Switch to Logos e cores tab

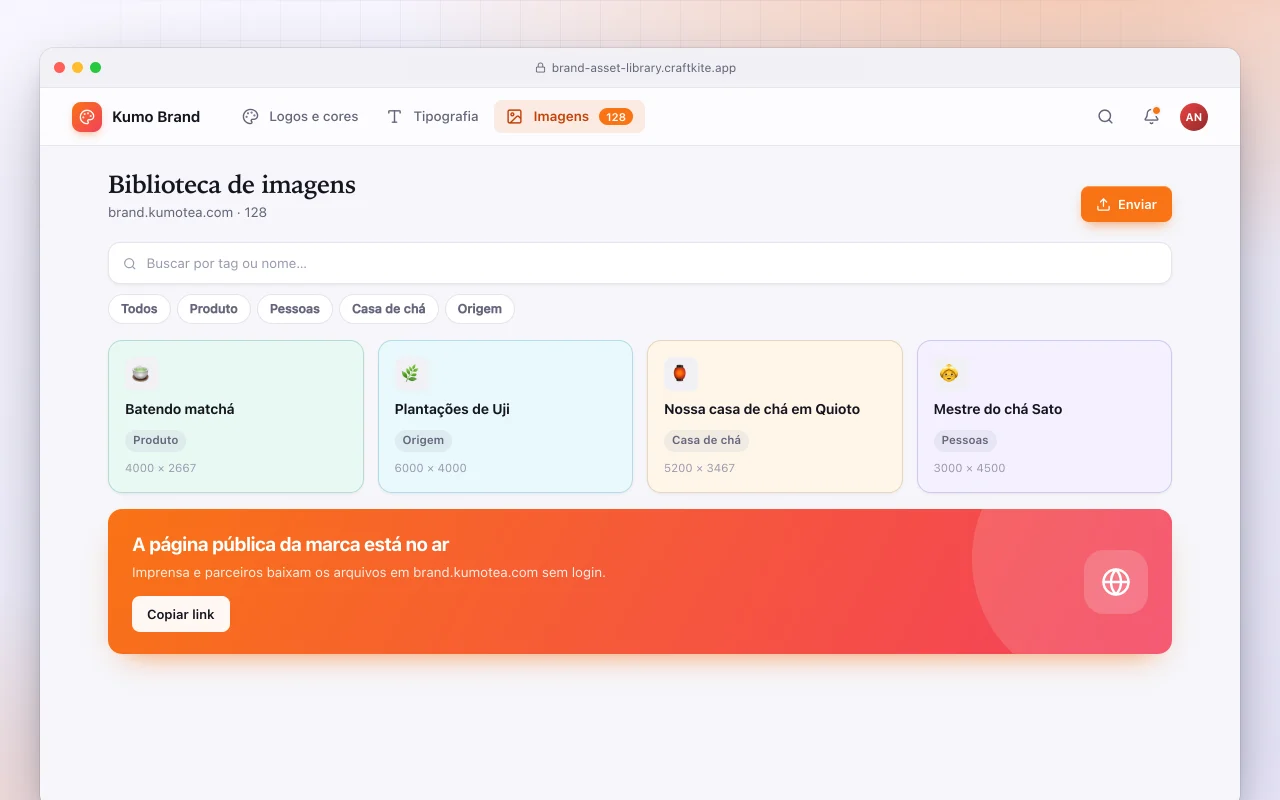coord(300,117)
